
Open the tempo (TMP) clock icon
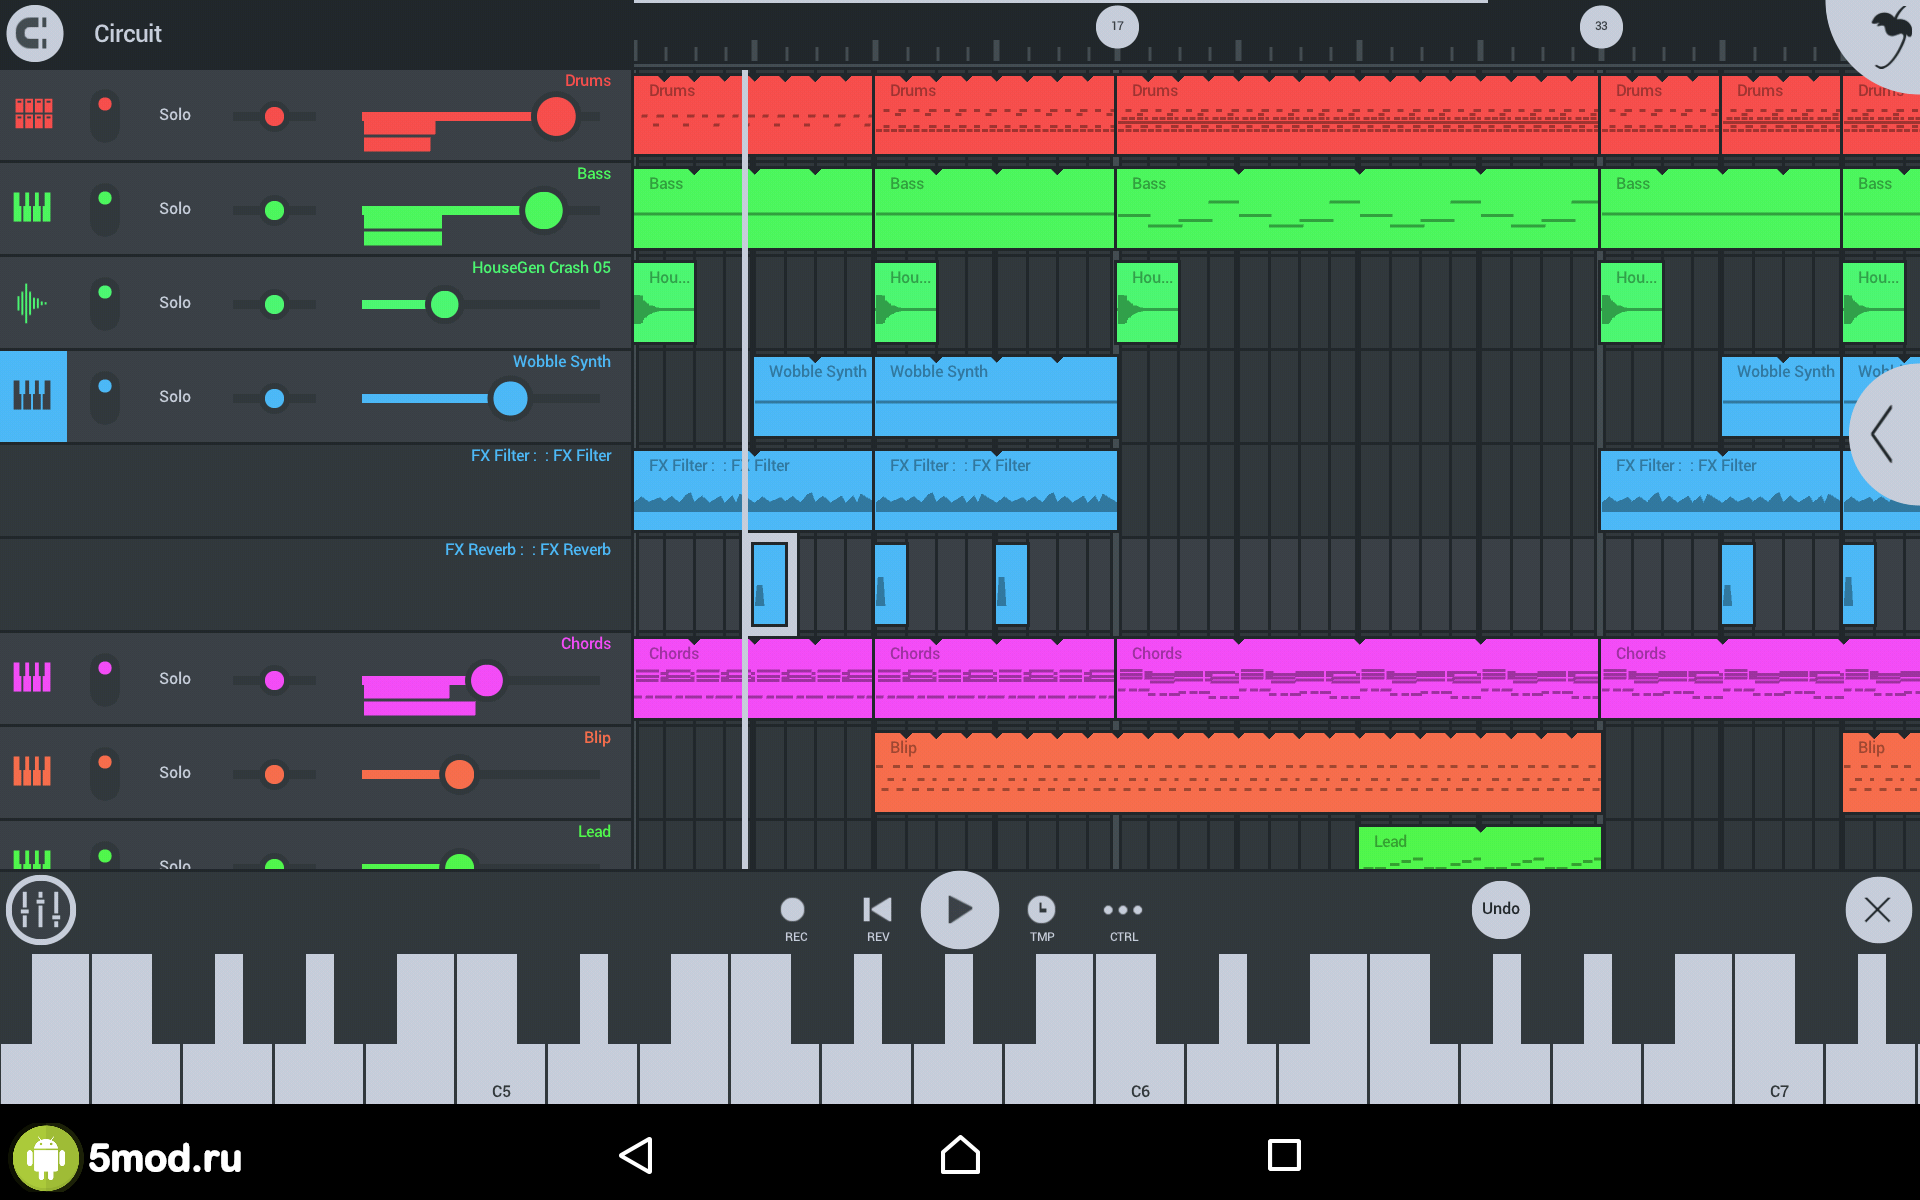click(x=1041, y=910)
